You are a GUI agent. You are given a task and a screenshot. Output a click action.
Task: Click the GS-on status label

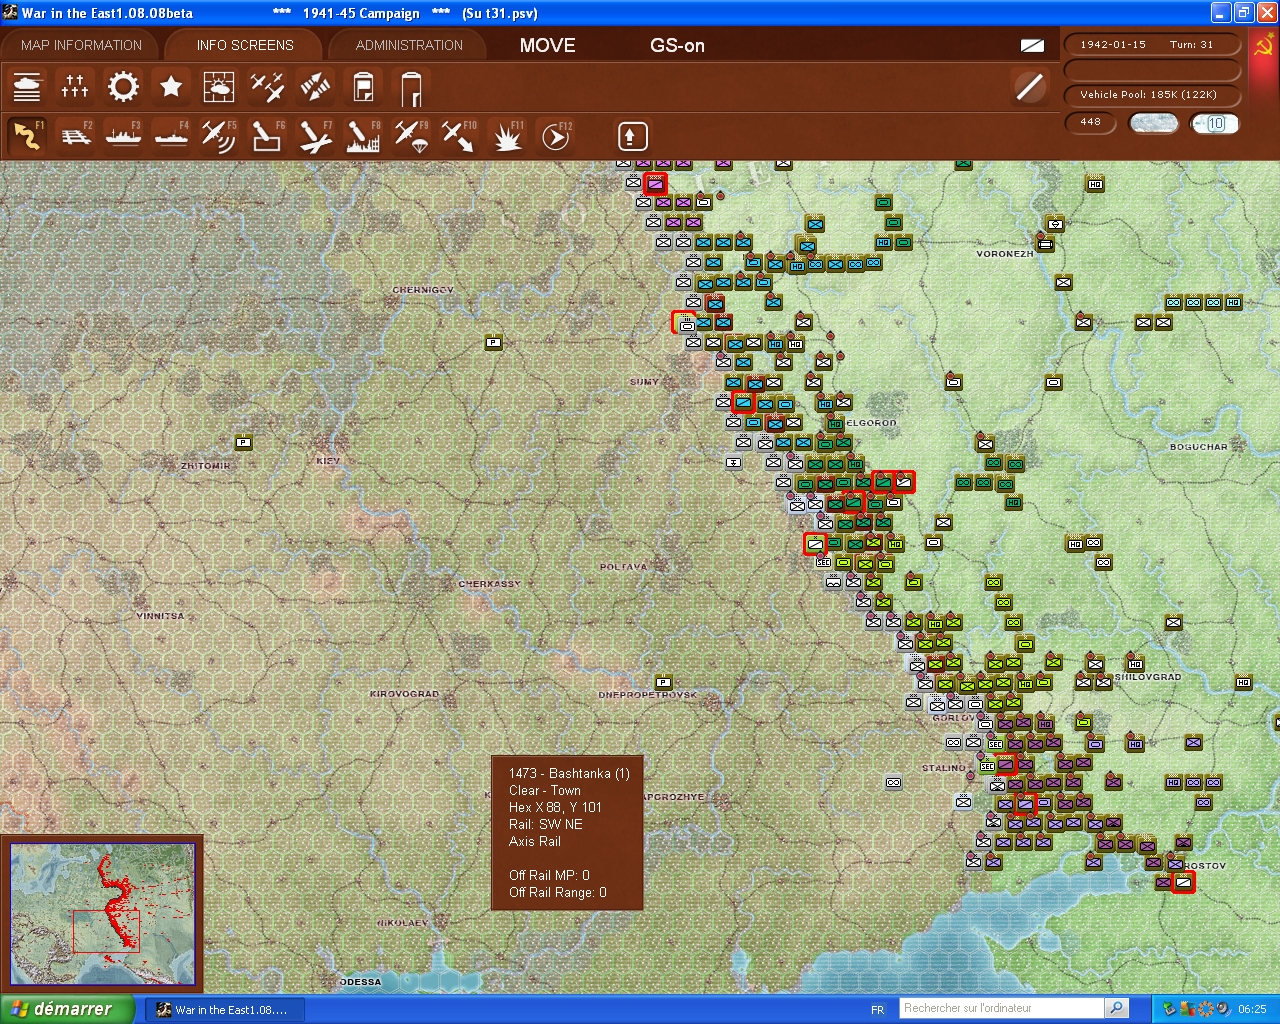click(677, 45)
